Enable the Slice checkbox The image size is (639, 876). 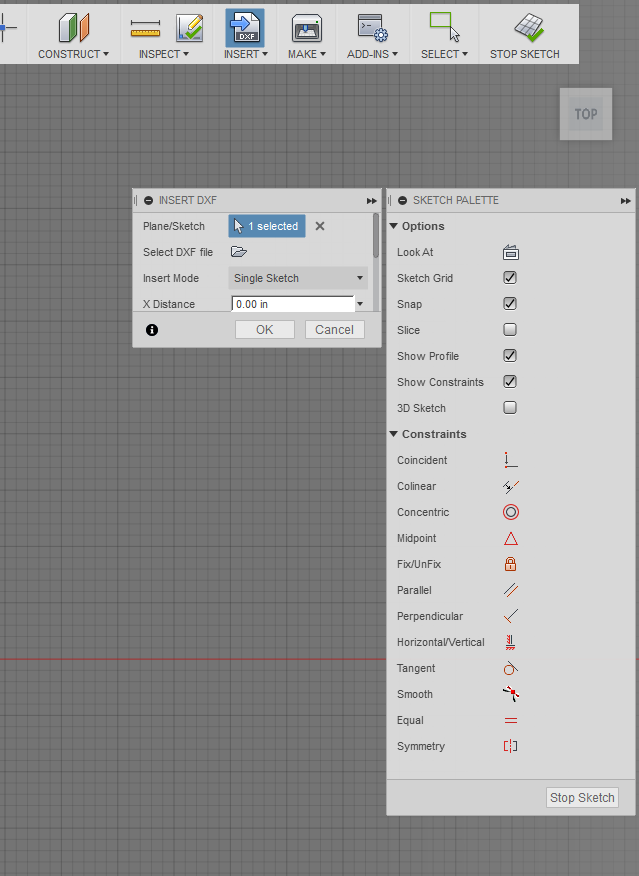coord(510,330)
